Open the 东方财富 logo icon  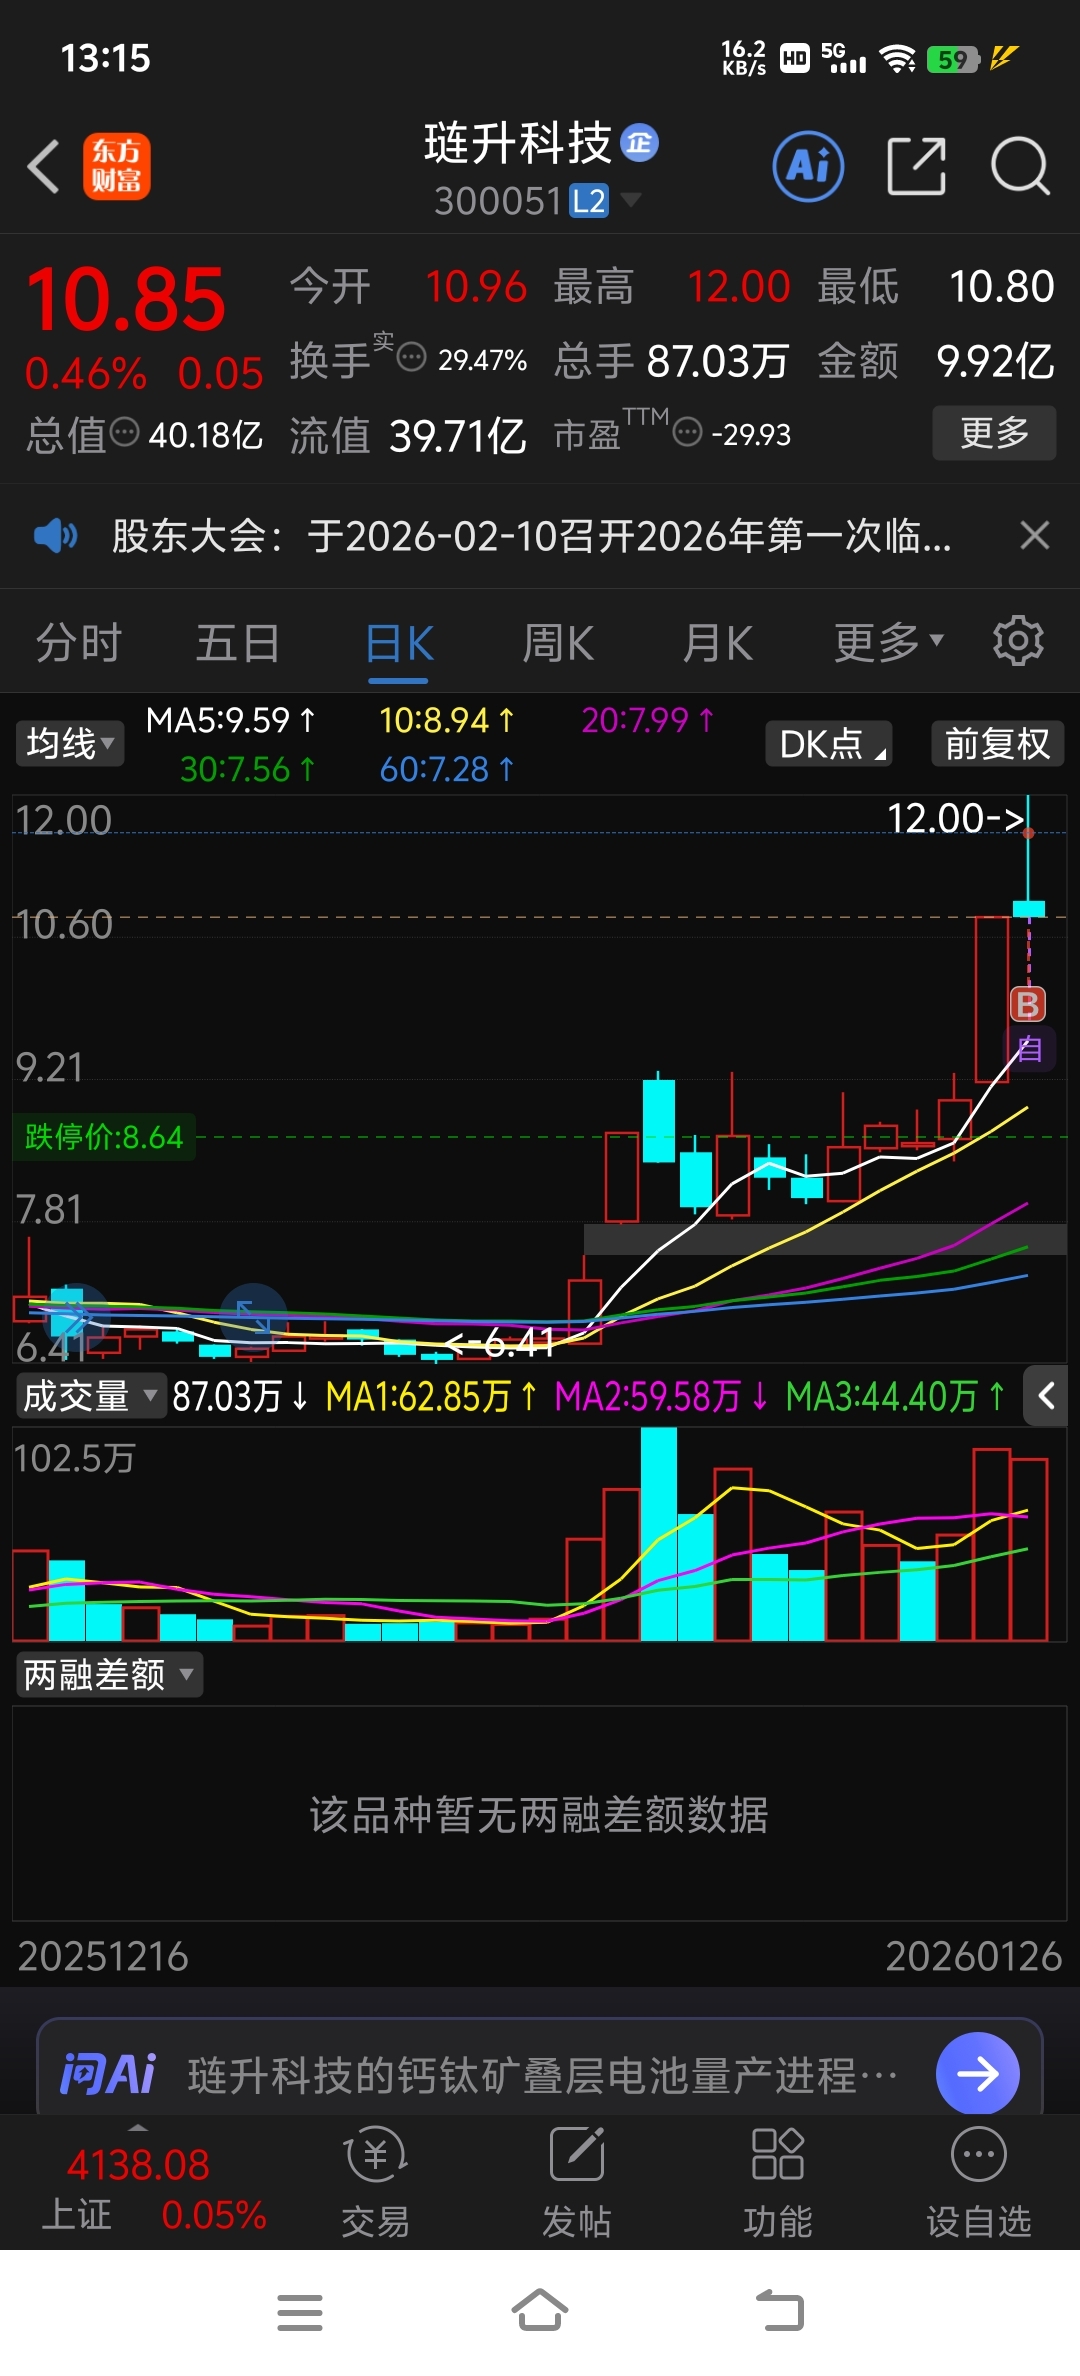(116, 166)
